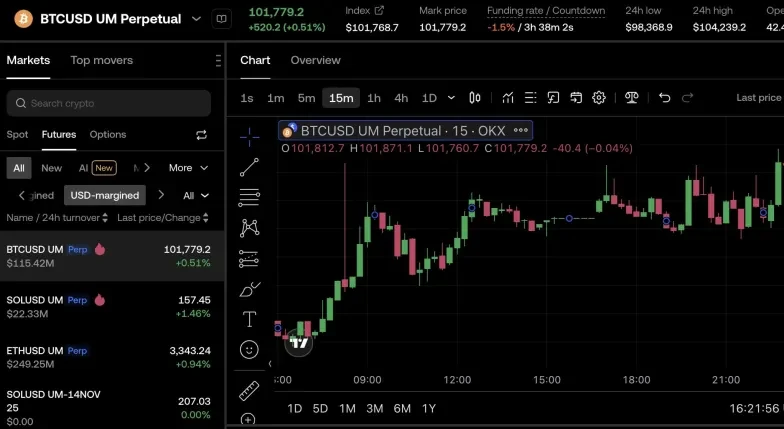
Task: Switch to the Overview tab
Action: point(315,60)
